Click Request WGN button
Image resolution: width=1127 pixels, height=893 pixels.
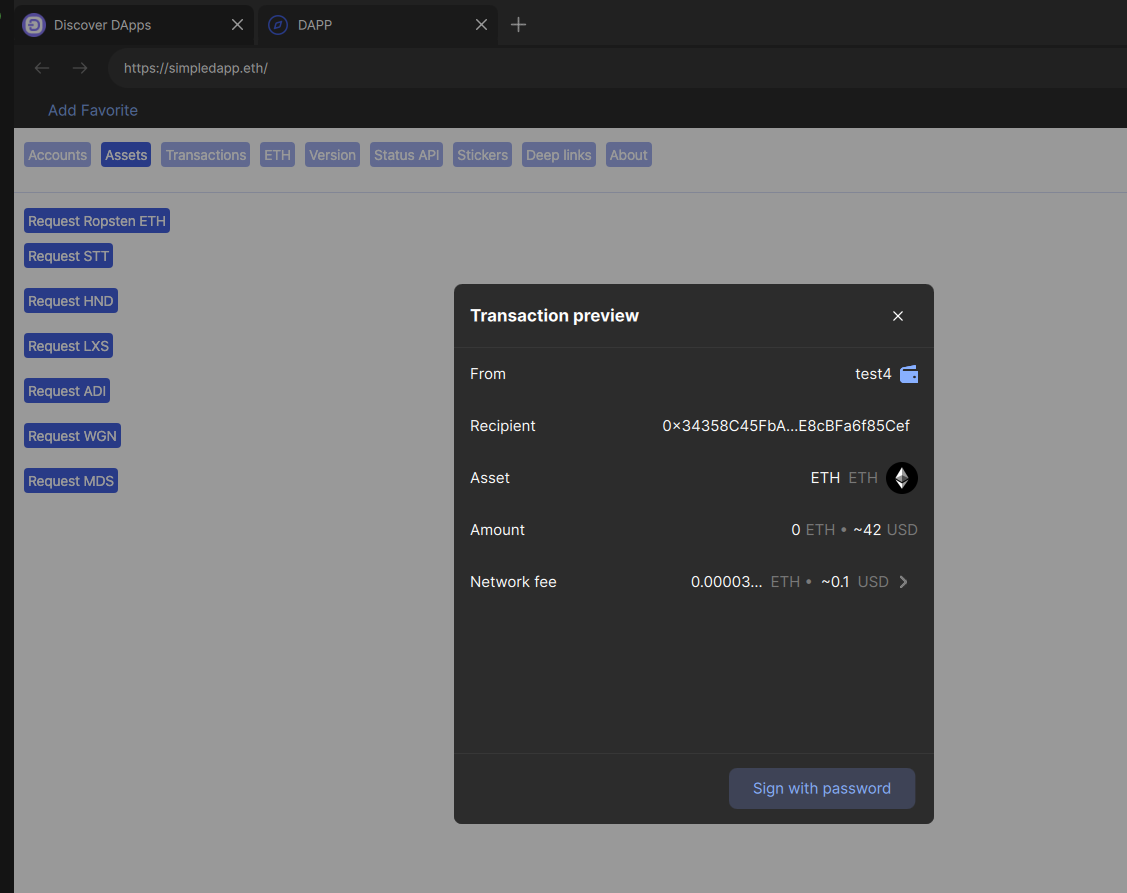tap(72, 436)
